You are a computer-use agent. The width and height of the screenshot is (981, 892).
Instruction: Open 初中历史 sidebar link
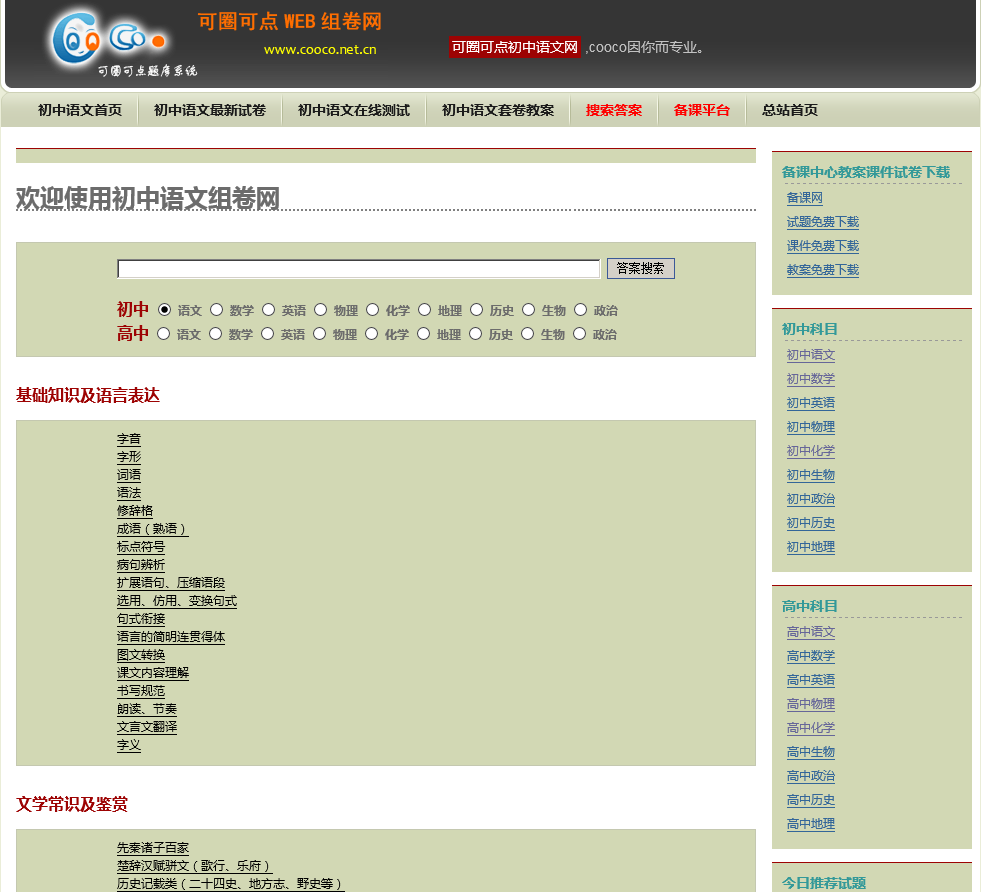[x=811, y=523]
